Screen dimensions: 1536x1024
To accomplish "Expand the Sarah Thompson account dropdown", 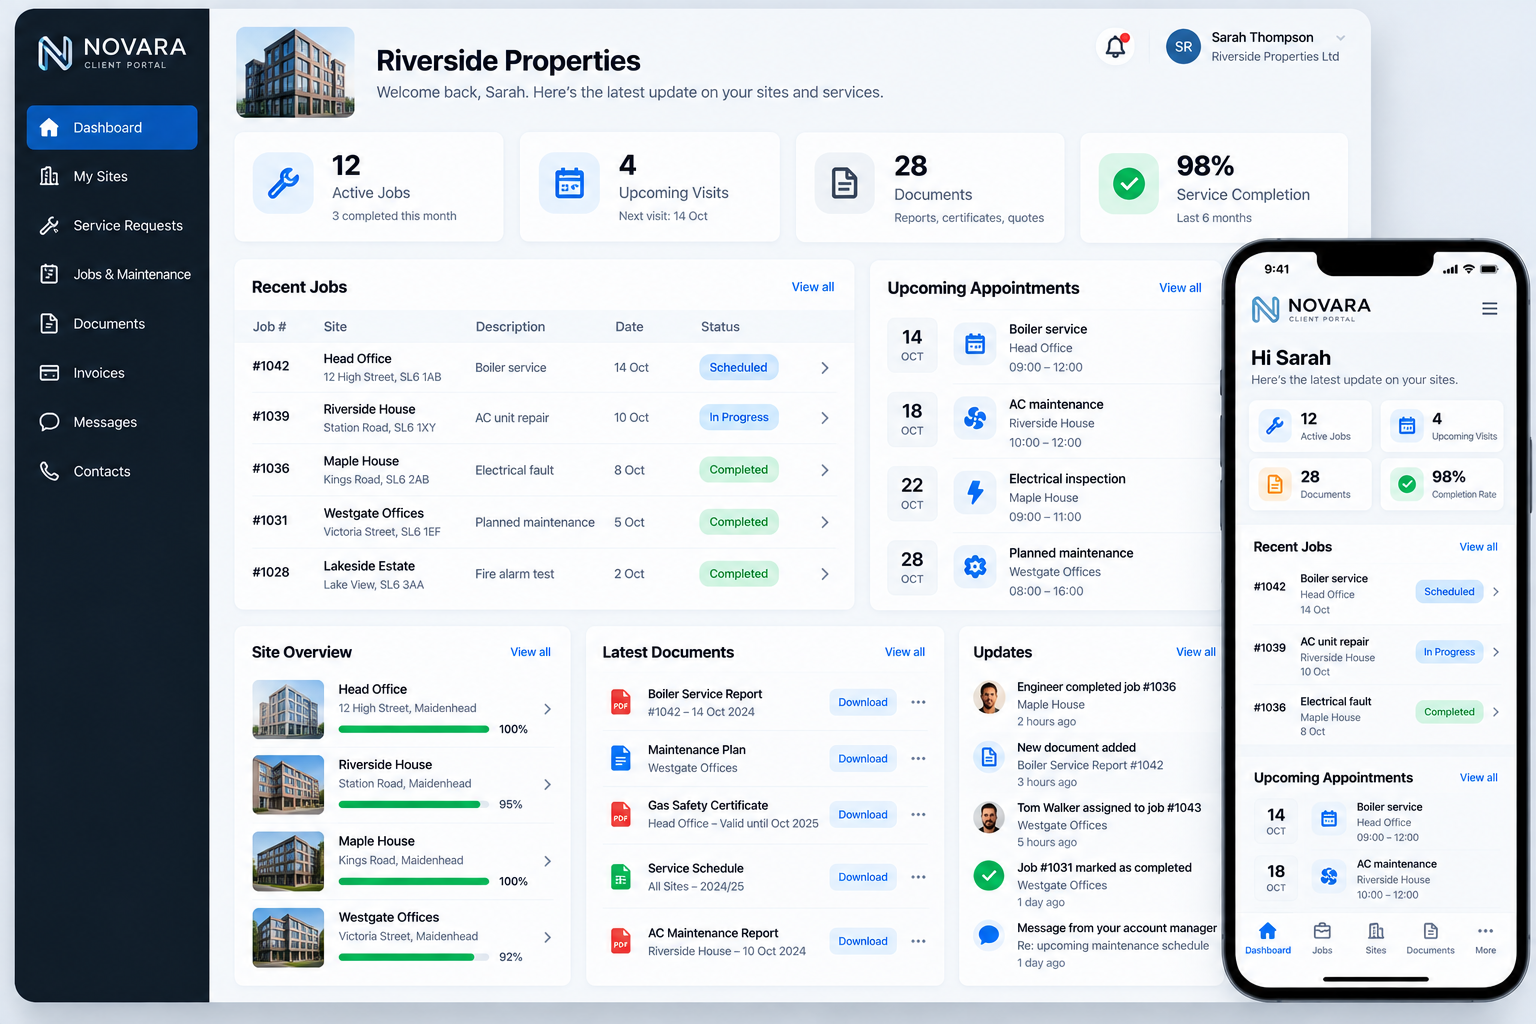I will pyautogui.click(x=1340, y=38).
